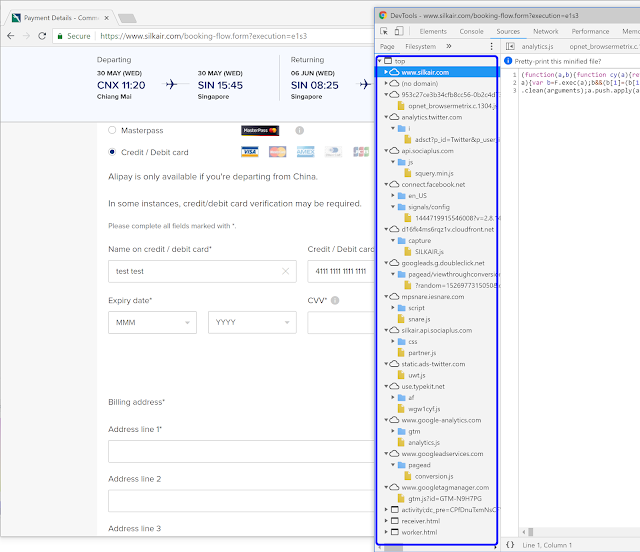The image size is (640, 552).
Task: Open the squery.min.js file
Action: 434,174
